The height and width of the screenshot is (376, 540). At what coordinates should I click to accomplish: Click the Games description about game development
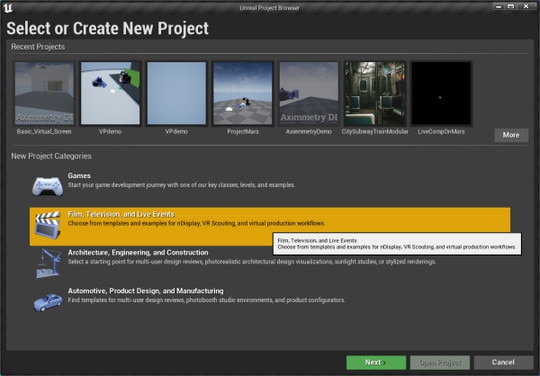coord(181,185)
